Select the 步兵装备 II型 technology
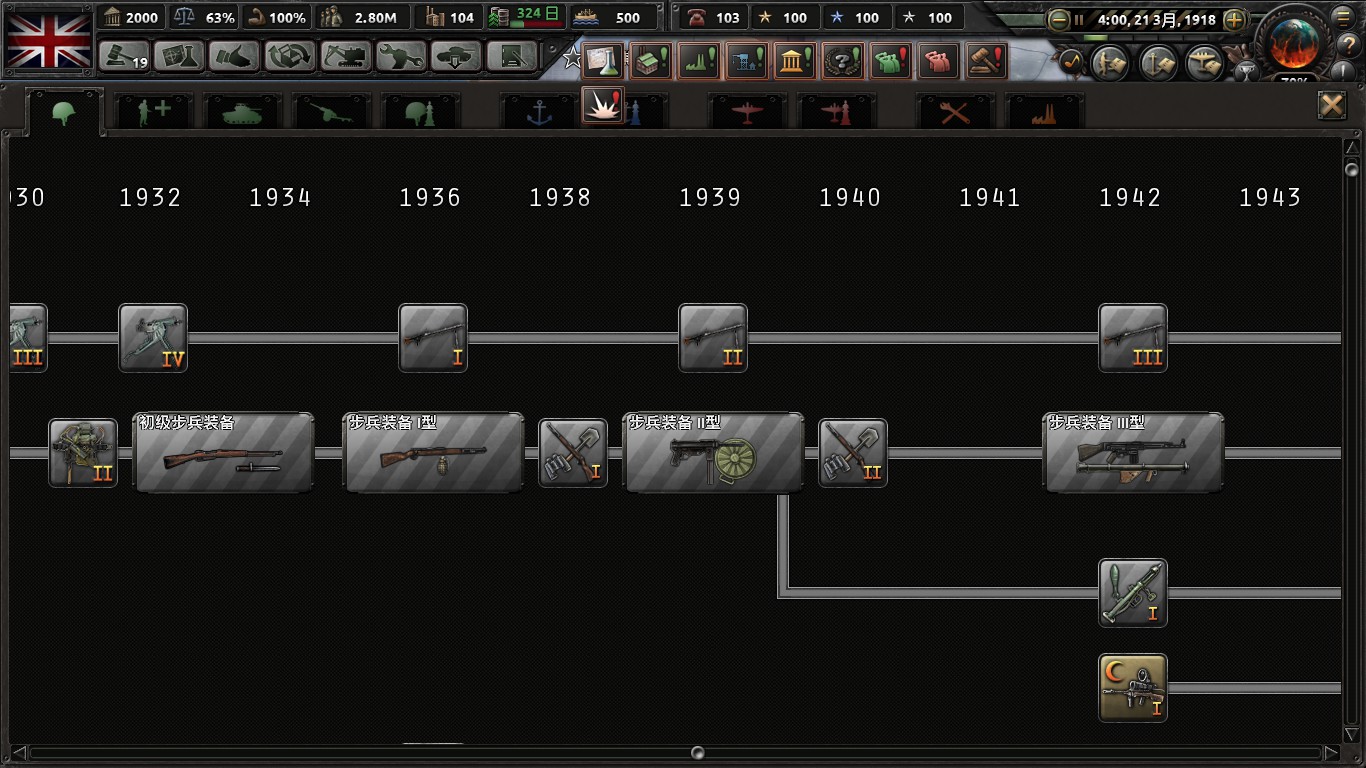 pyautogui.click(x=714, y=452)
